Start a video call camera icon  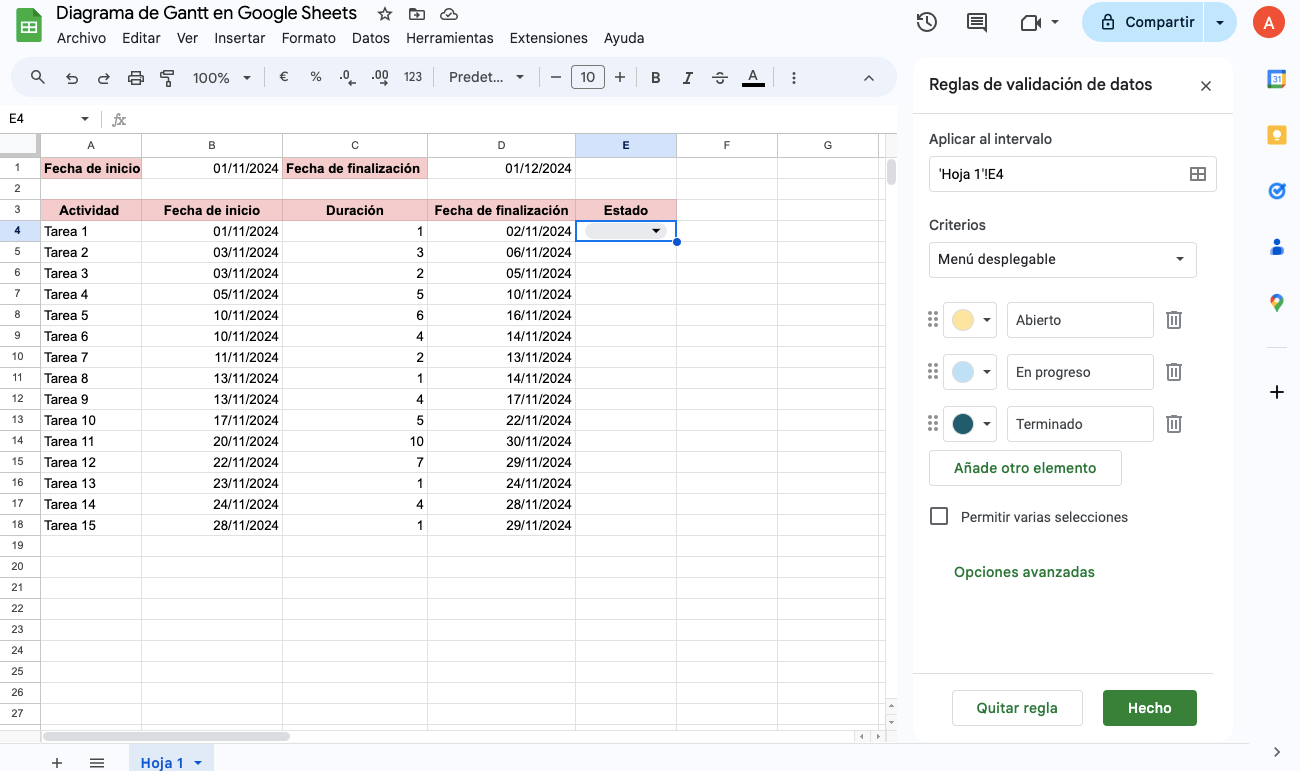pyautogui.click(x=1030, y=22)
